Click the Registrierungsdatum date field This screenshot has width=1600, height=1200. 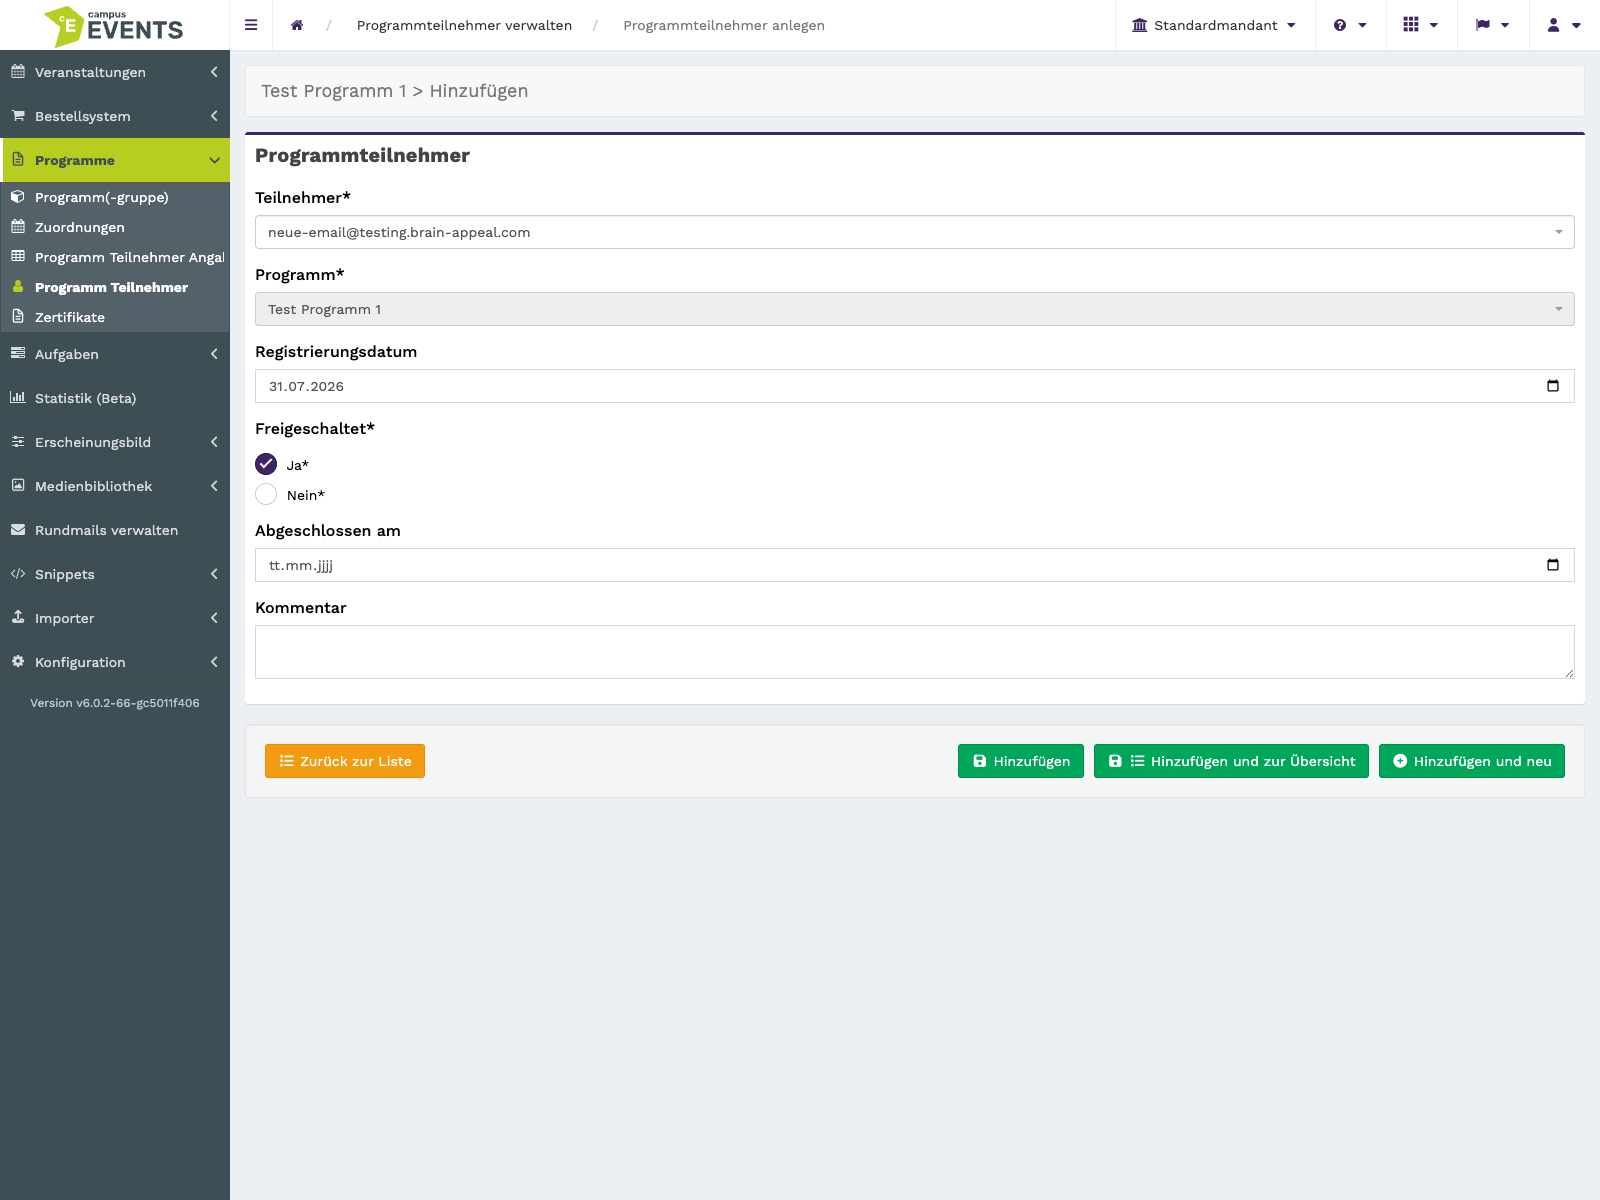point(914,386)
